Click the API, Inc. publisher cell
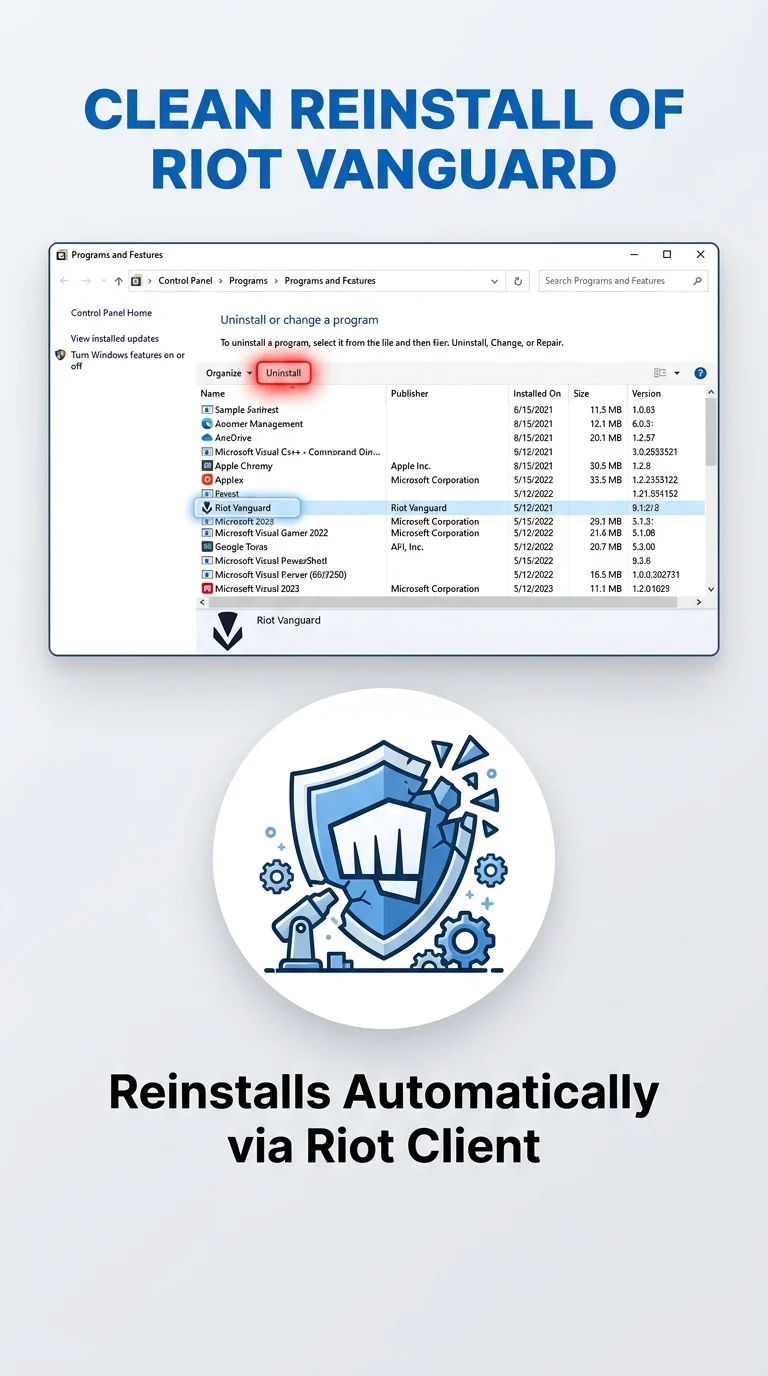 click(x=407, y=547)
